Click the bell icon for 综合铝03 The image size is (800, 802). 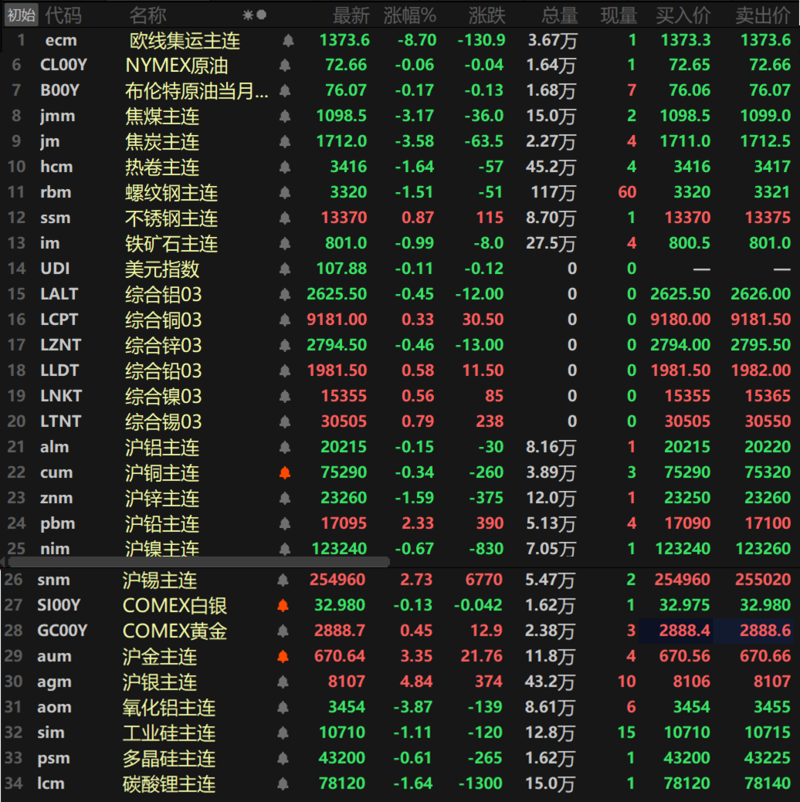click(x=285, y=294)
